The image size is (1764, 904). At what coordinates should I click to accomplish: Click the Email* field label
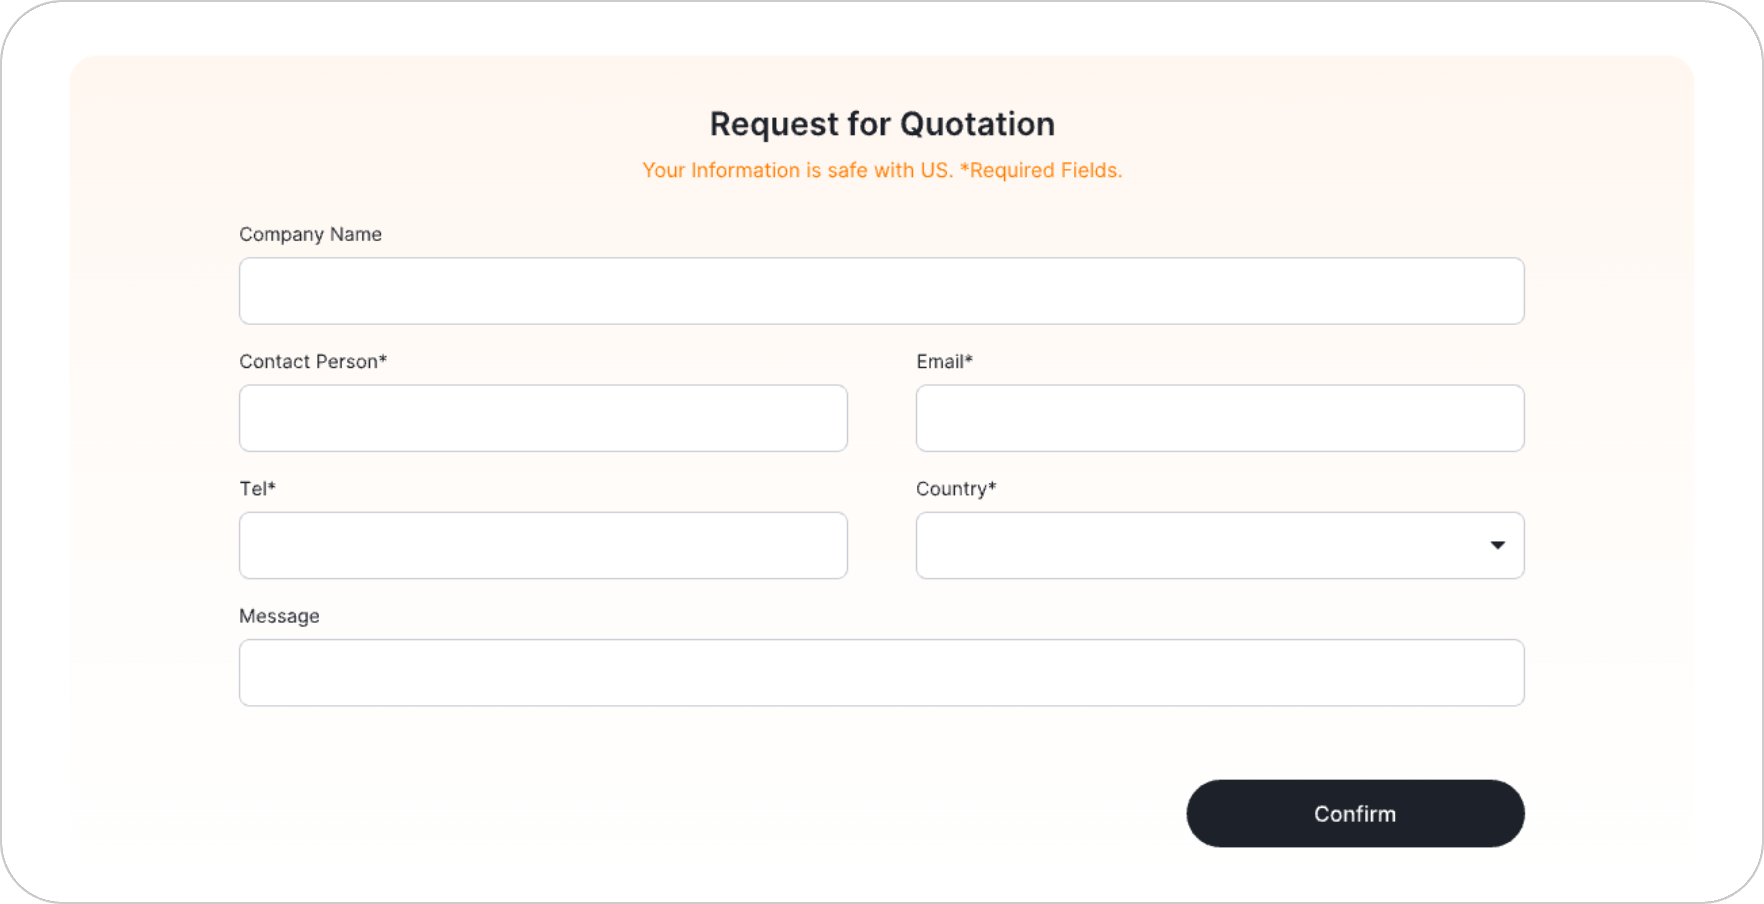tap(944, 361)
